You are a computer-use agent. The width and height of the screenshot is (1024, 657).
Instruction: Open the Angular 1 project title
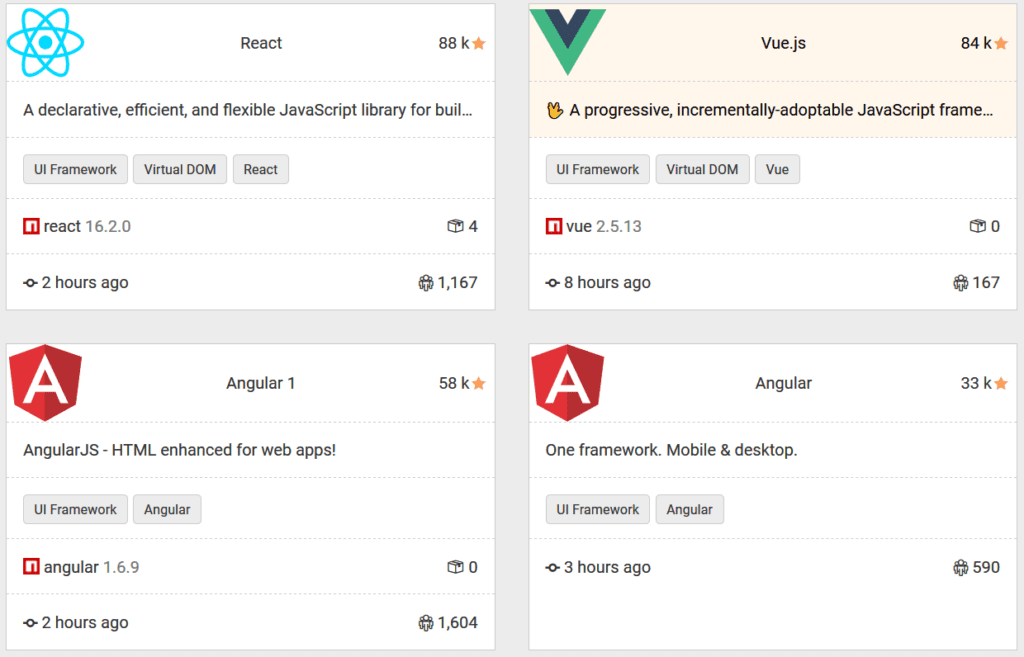[x=261, y=383]
